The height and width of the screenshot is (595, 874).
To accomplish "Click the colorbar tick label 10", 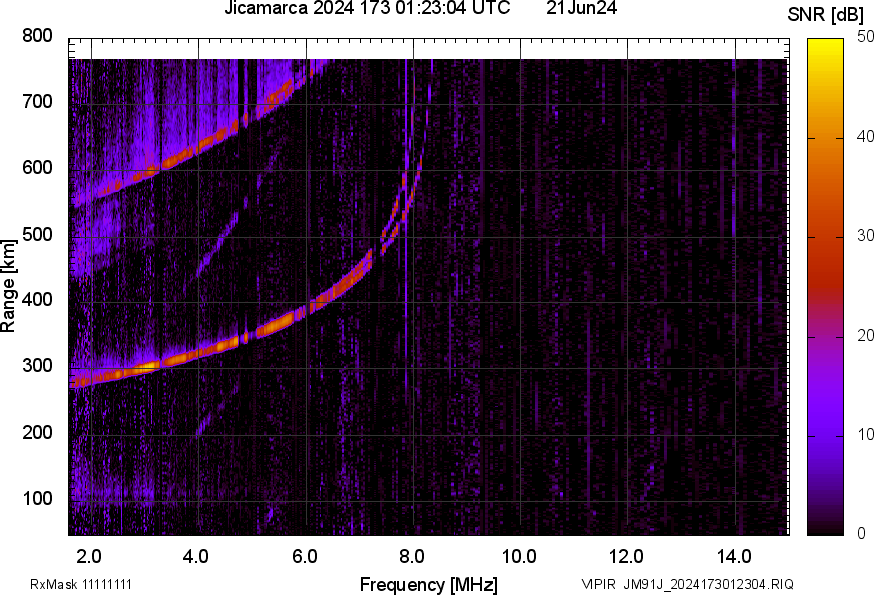I will [866, 434].
